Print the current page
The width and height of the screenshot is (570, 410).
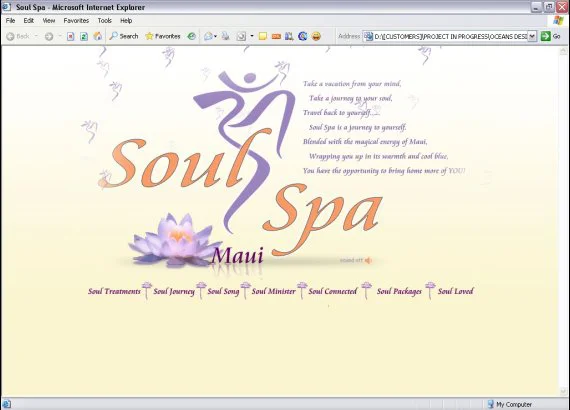226,36
